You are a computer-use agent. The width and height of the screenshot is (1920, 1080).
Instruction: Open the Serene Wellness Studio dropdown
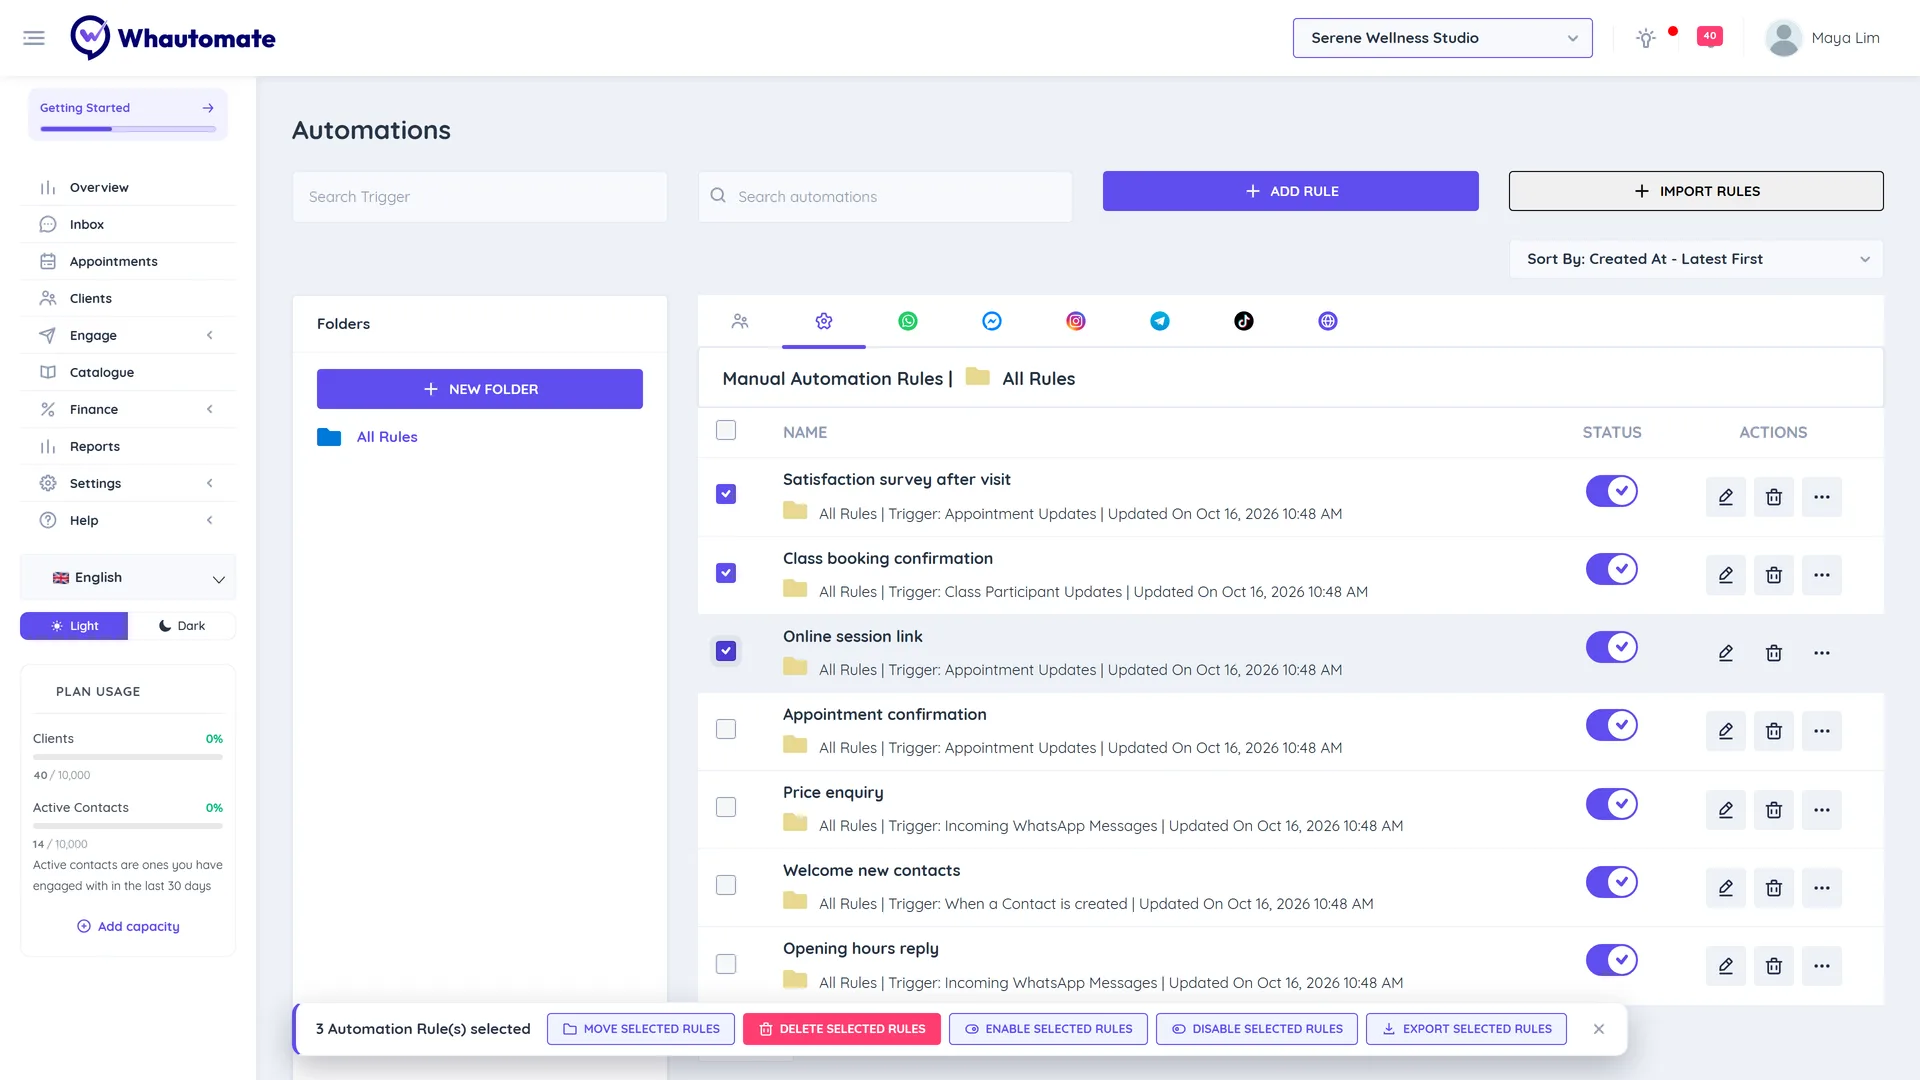click(1442, 38)
